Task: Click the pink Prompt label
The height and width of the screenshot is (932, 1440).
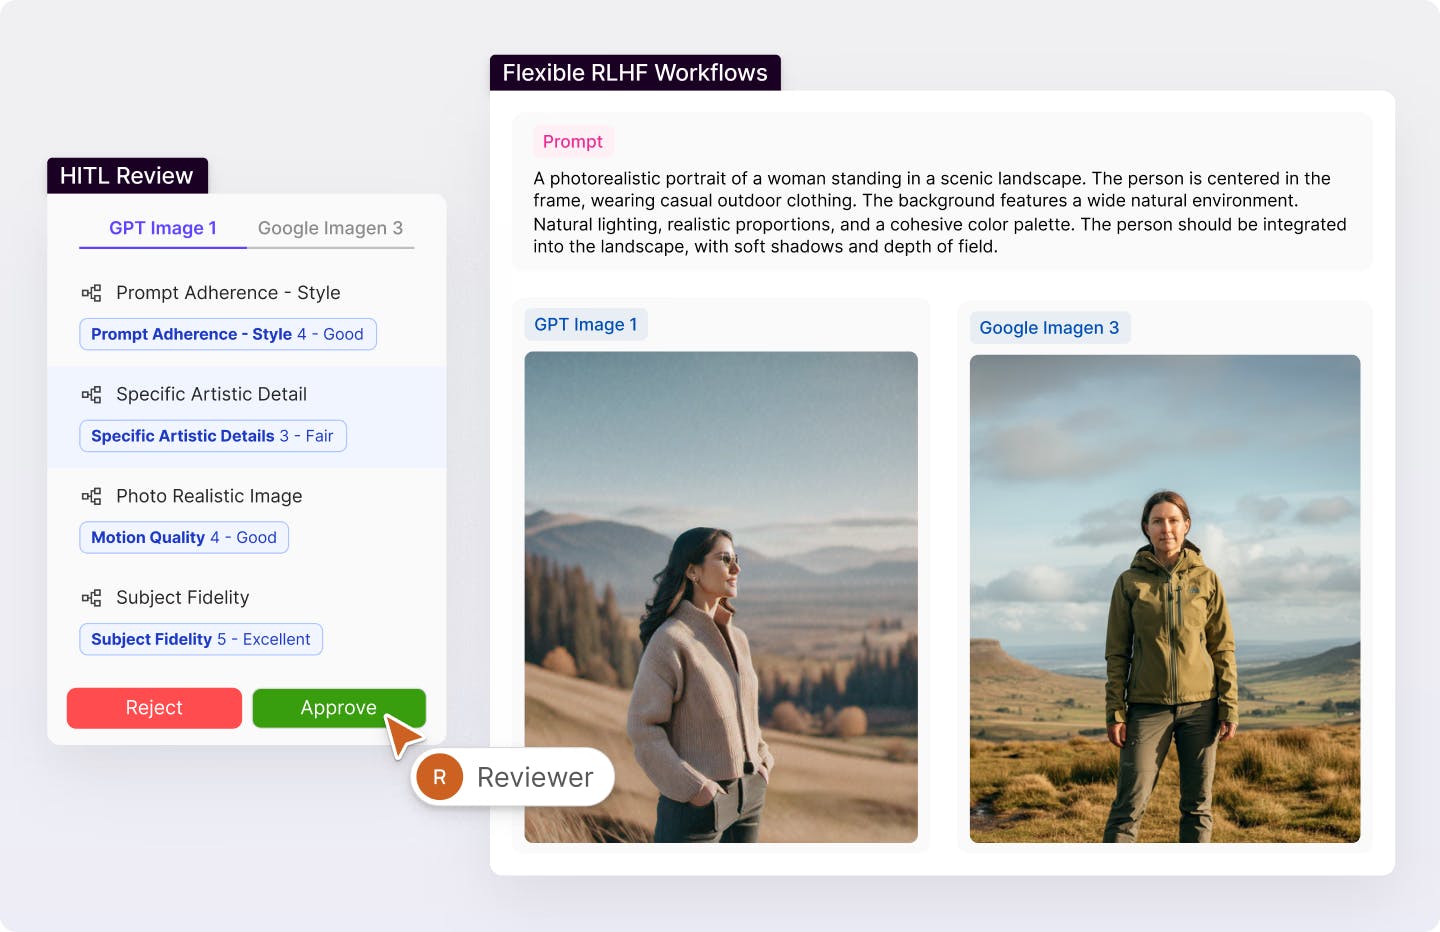Action: tap(573, 142)
